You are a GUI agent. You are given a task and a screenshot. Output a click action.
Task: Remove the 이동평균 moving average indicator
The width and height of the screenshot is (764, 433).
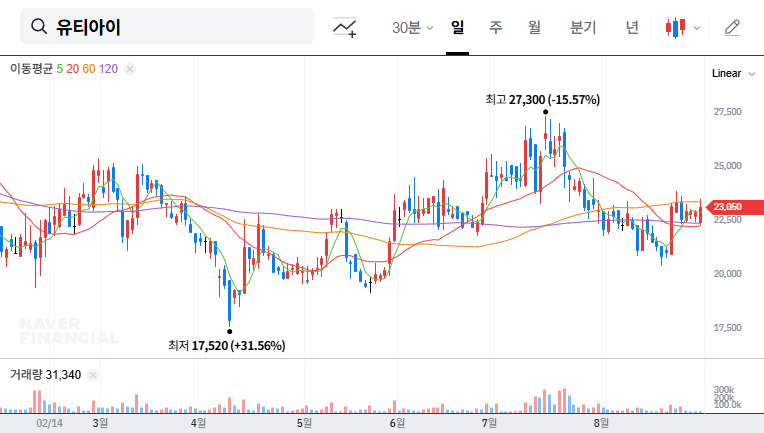[130, 69]
